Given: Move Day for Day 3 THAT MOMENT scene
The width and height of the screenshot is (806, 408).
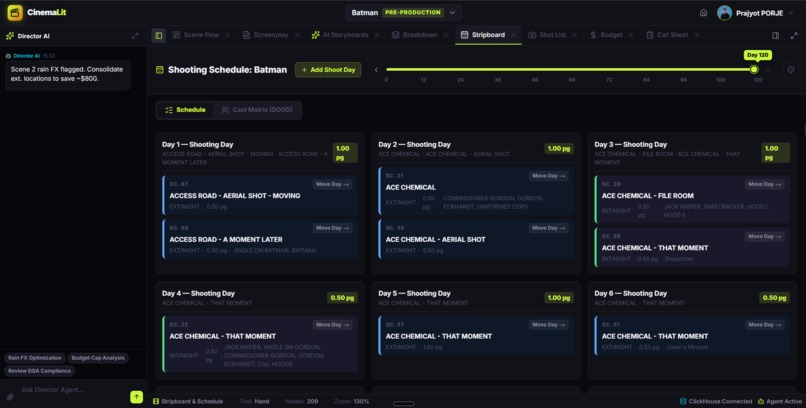Looking at the screenshot, I should point(765,236).
